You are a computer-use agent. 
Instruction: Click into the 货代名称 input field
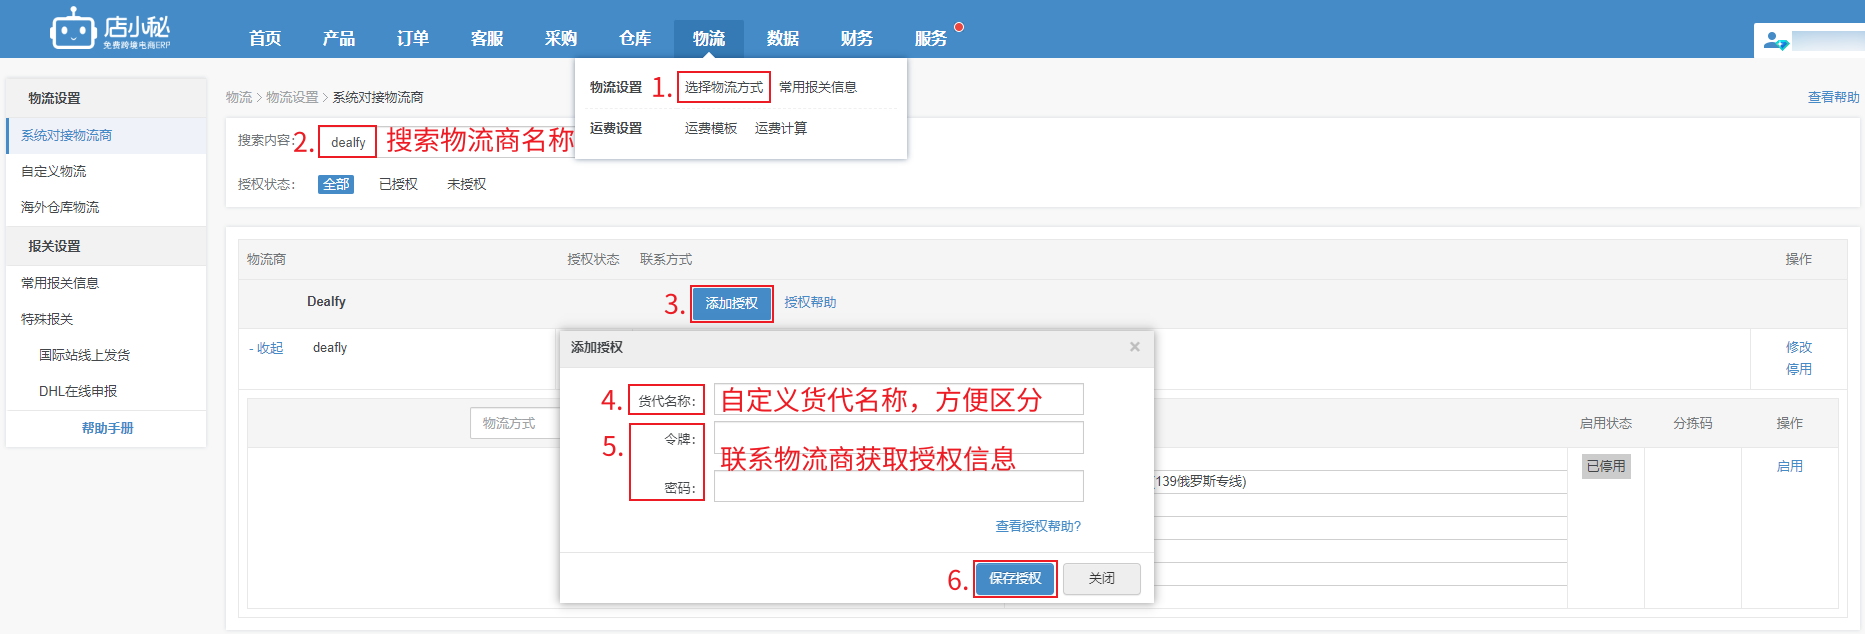click(898, 399)
